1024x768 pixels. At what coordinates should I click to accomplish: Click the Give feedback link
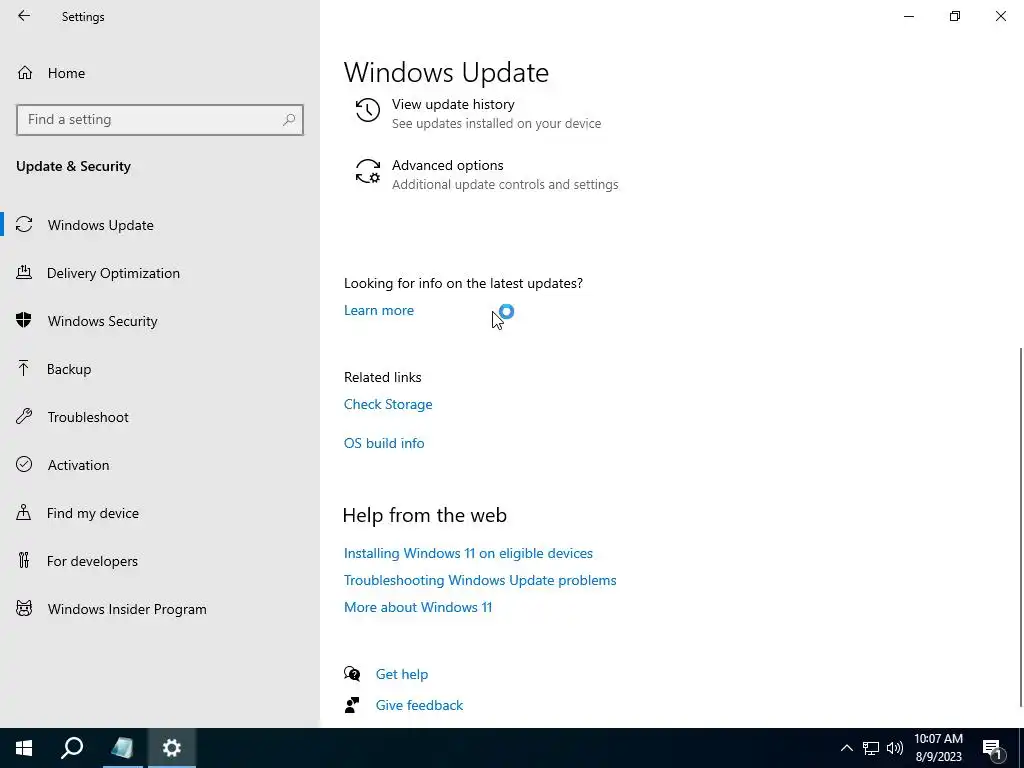click(419, 705)
